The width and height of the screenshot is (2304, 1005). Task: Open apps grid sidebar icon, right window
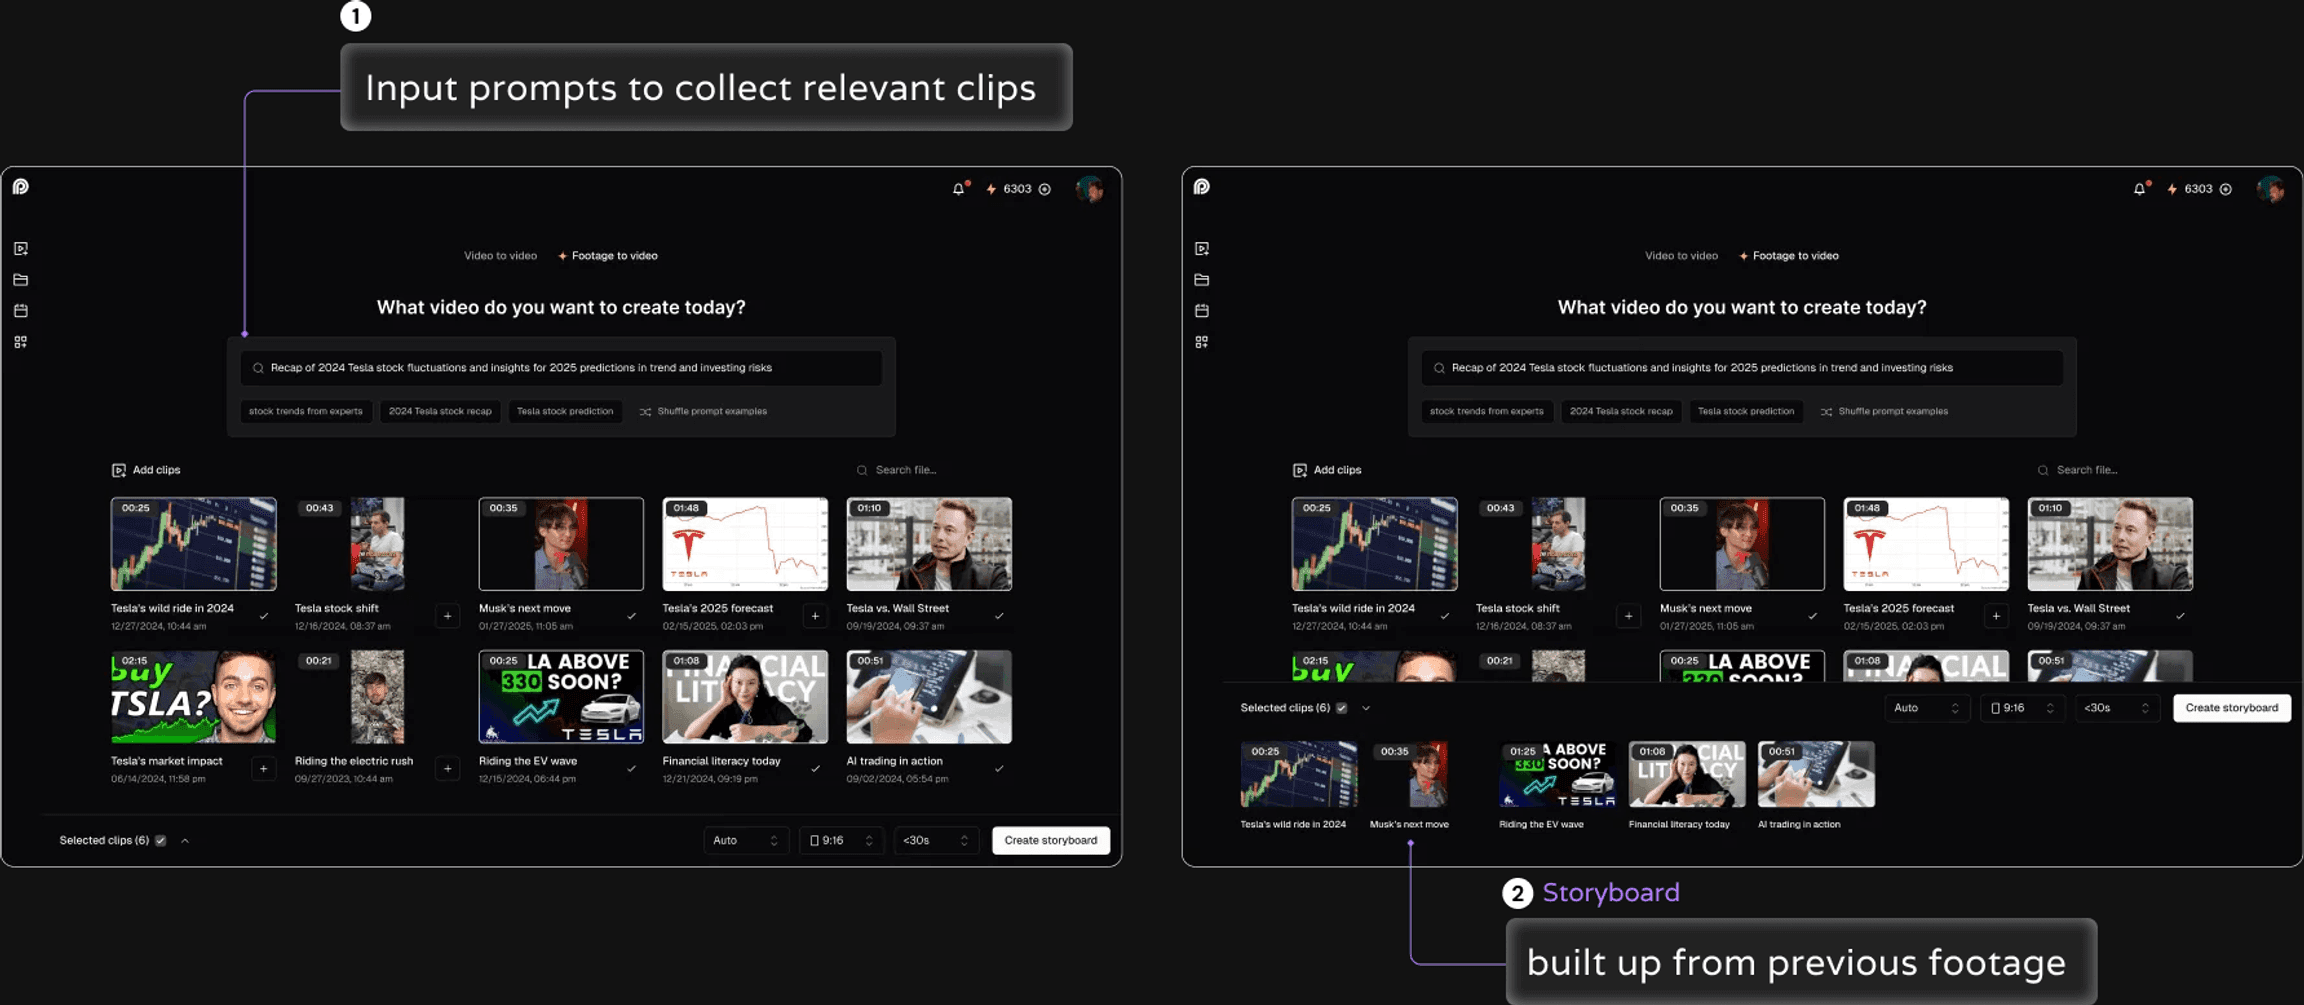coord(1202,342)
